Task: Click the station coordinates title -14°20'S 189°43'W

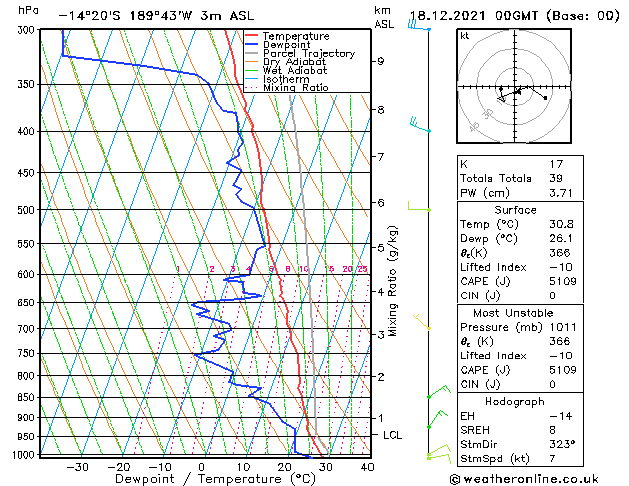Action: pos(126,16)
